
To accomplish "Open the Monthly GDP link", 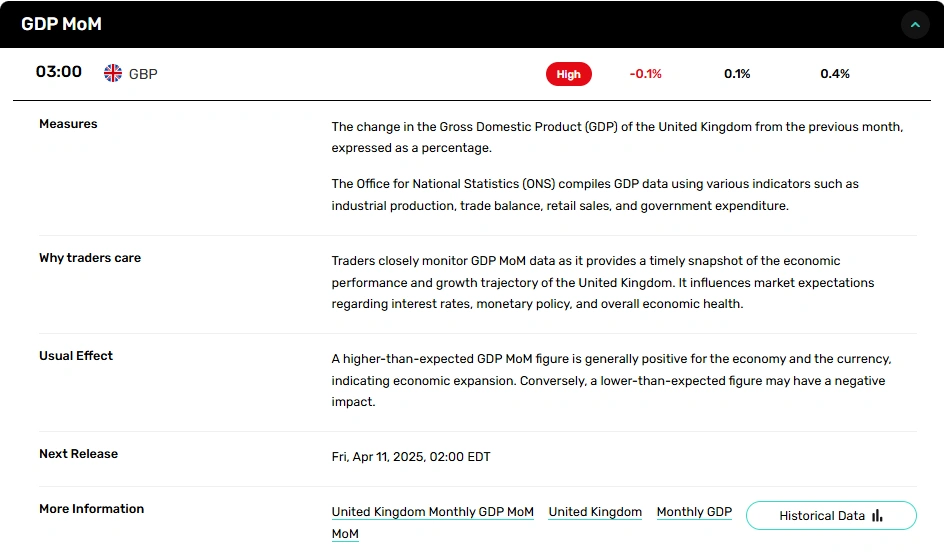I will [694, 512].
